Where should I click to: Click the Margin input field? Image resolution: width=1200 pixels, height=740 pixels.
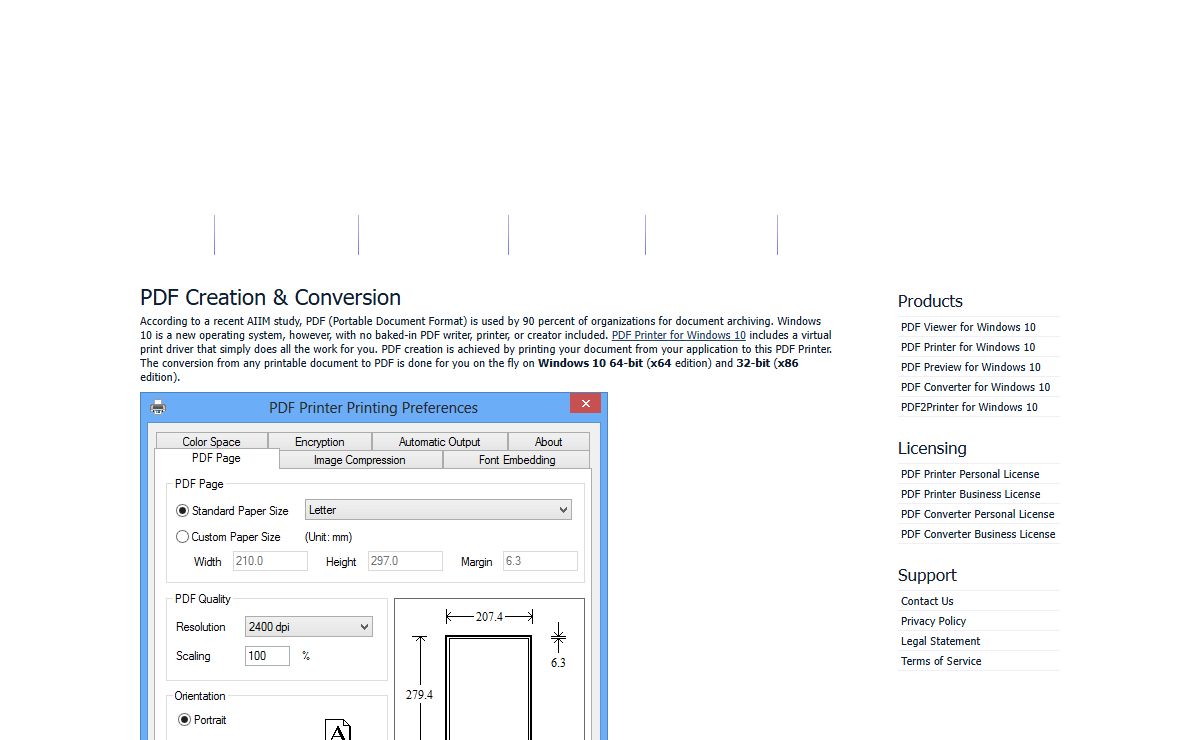[x=540, y=561]
